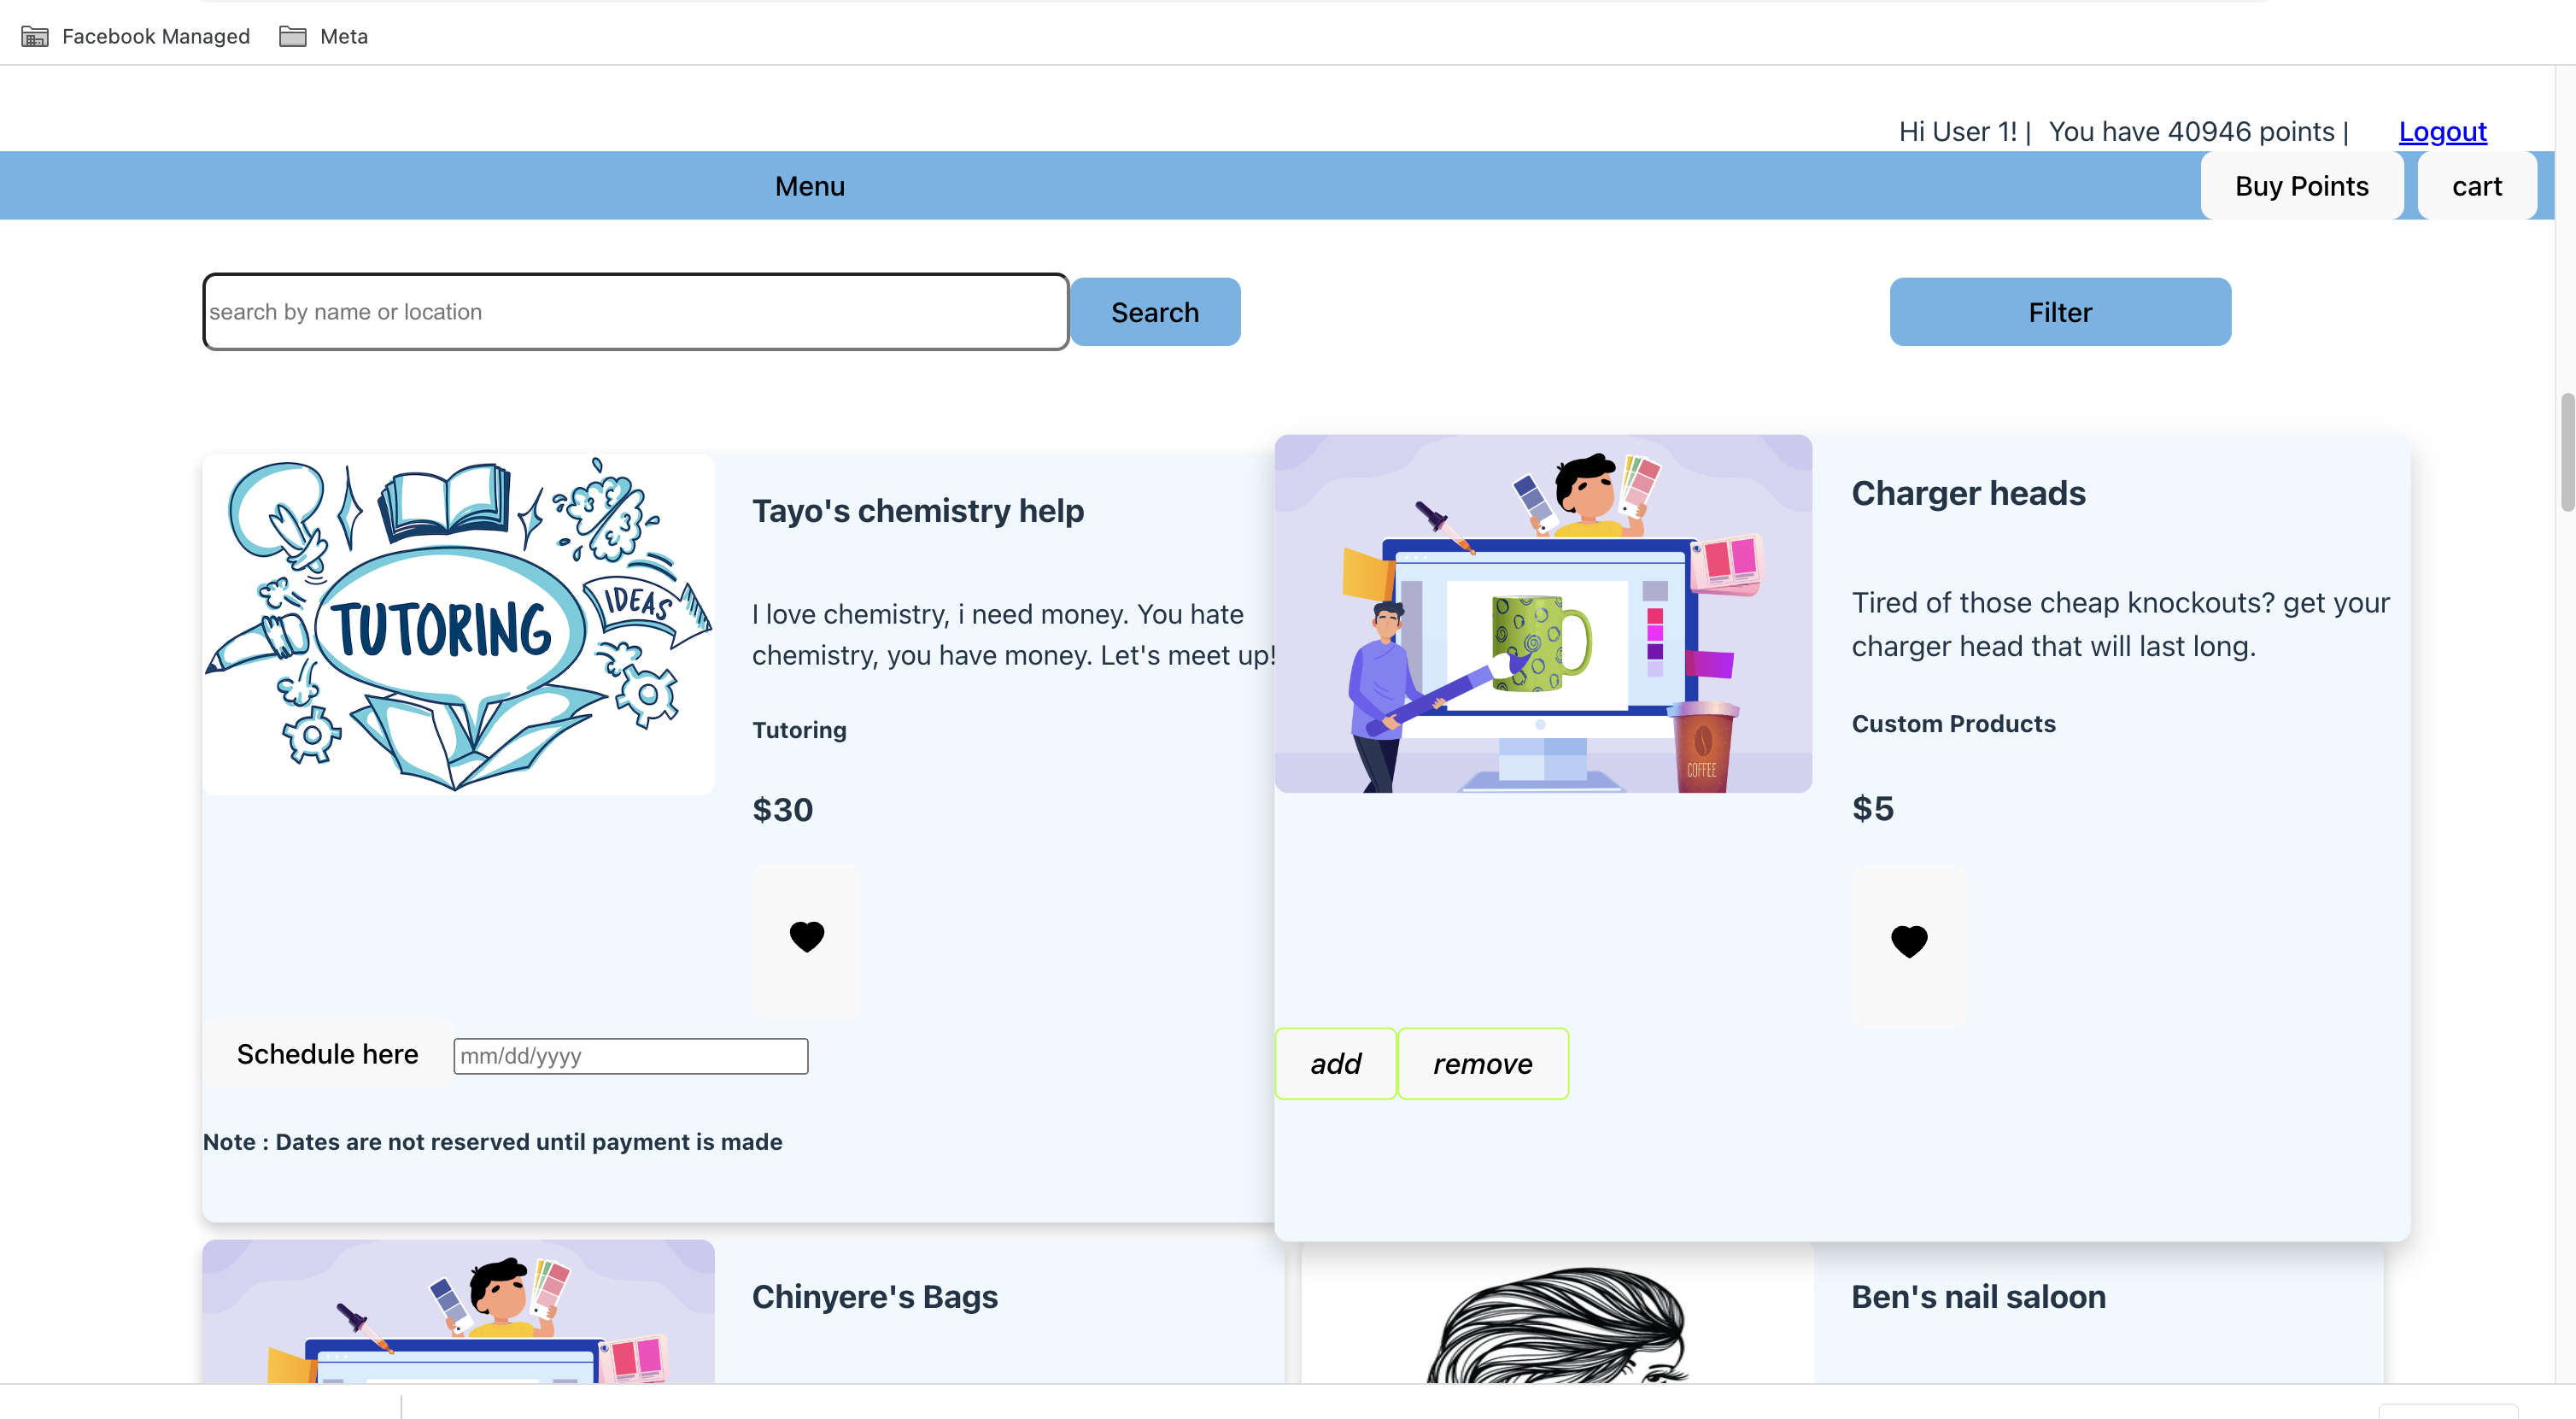Viewport: 2576px width, 1419px height.
Task: Select the Buy Points tab
Action: pyautogui.click(x=2300, y=185)
